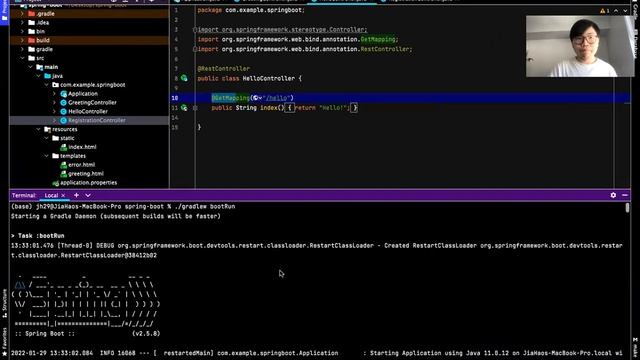Go to previous highlighted error arrow

(x=616, y=11)
